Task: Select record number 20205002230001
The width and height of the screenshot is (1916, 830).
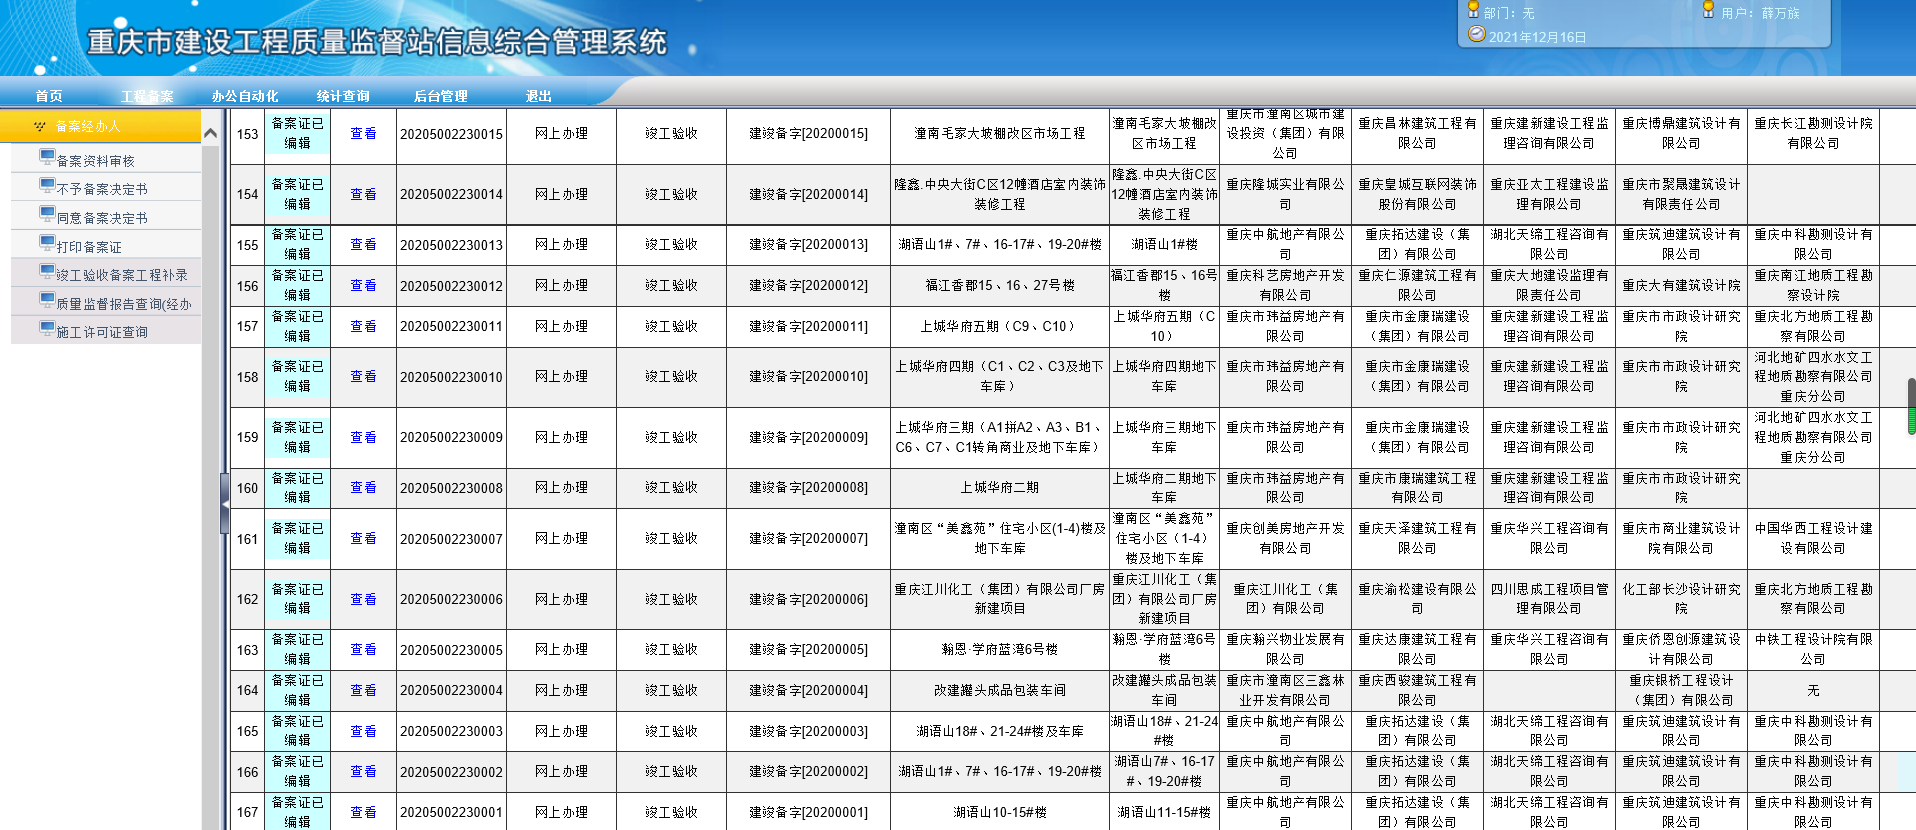Action: (451, 812)
